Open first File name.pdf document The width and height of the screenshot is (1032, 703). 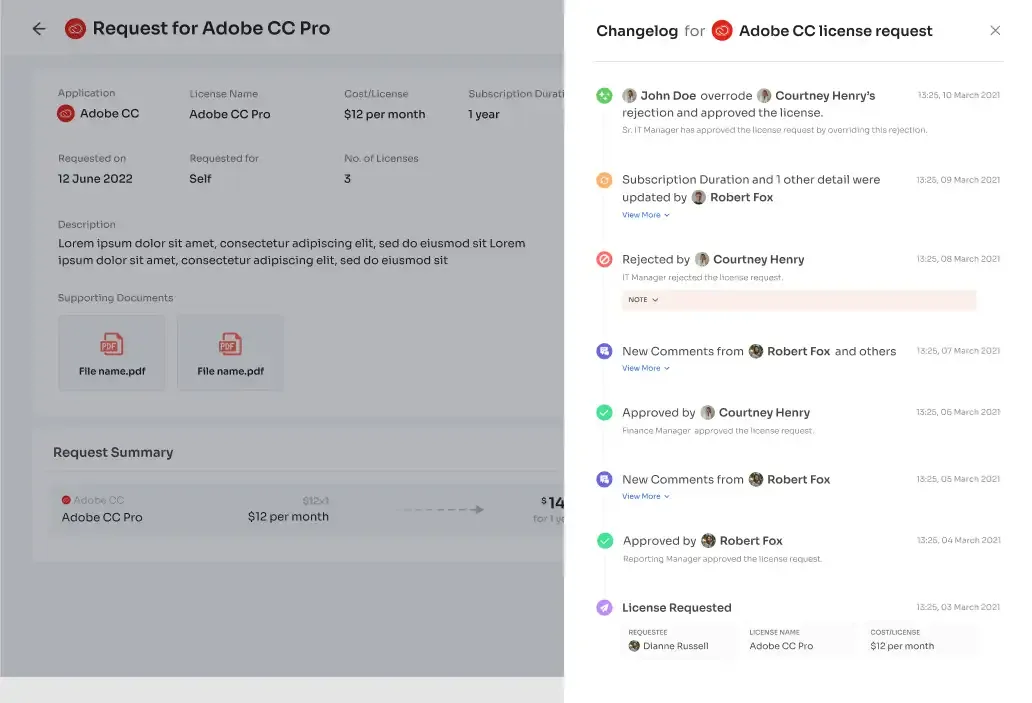click(112, 353)
